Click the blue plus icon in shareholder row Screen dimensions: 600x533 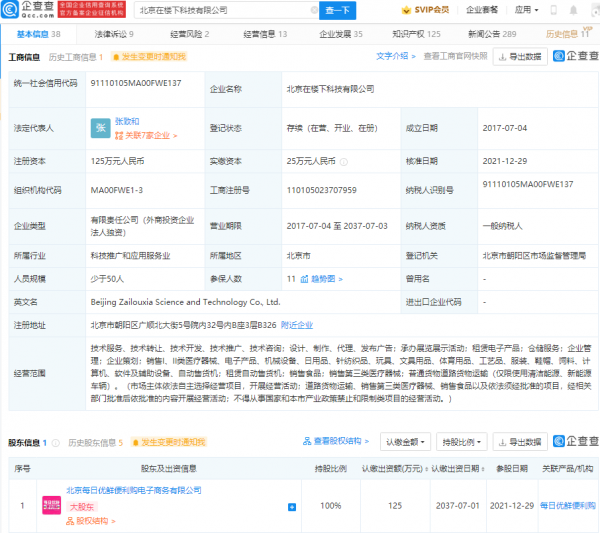292,507
